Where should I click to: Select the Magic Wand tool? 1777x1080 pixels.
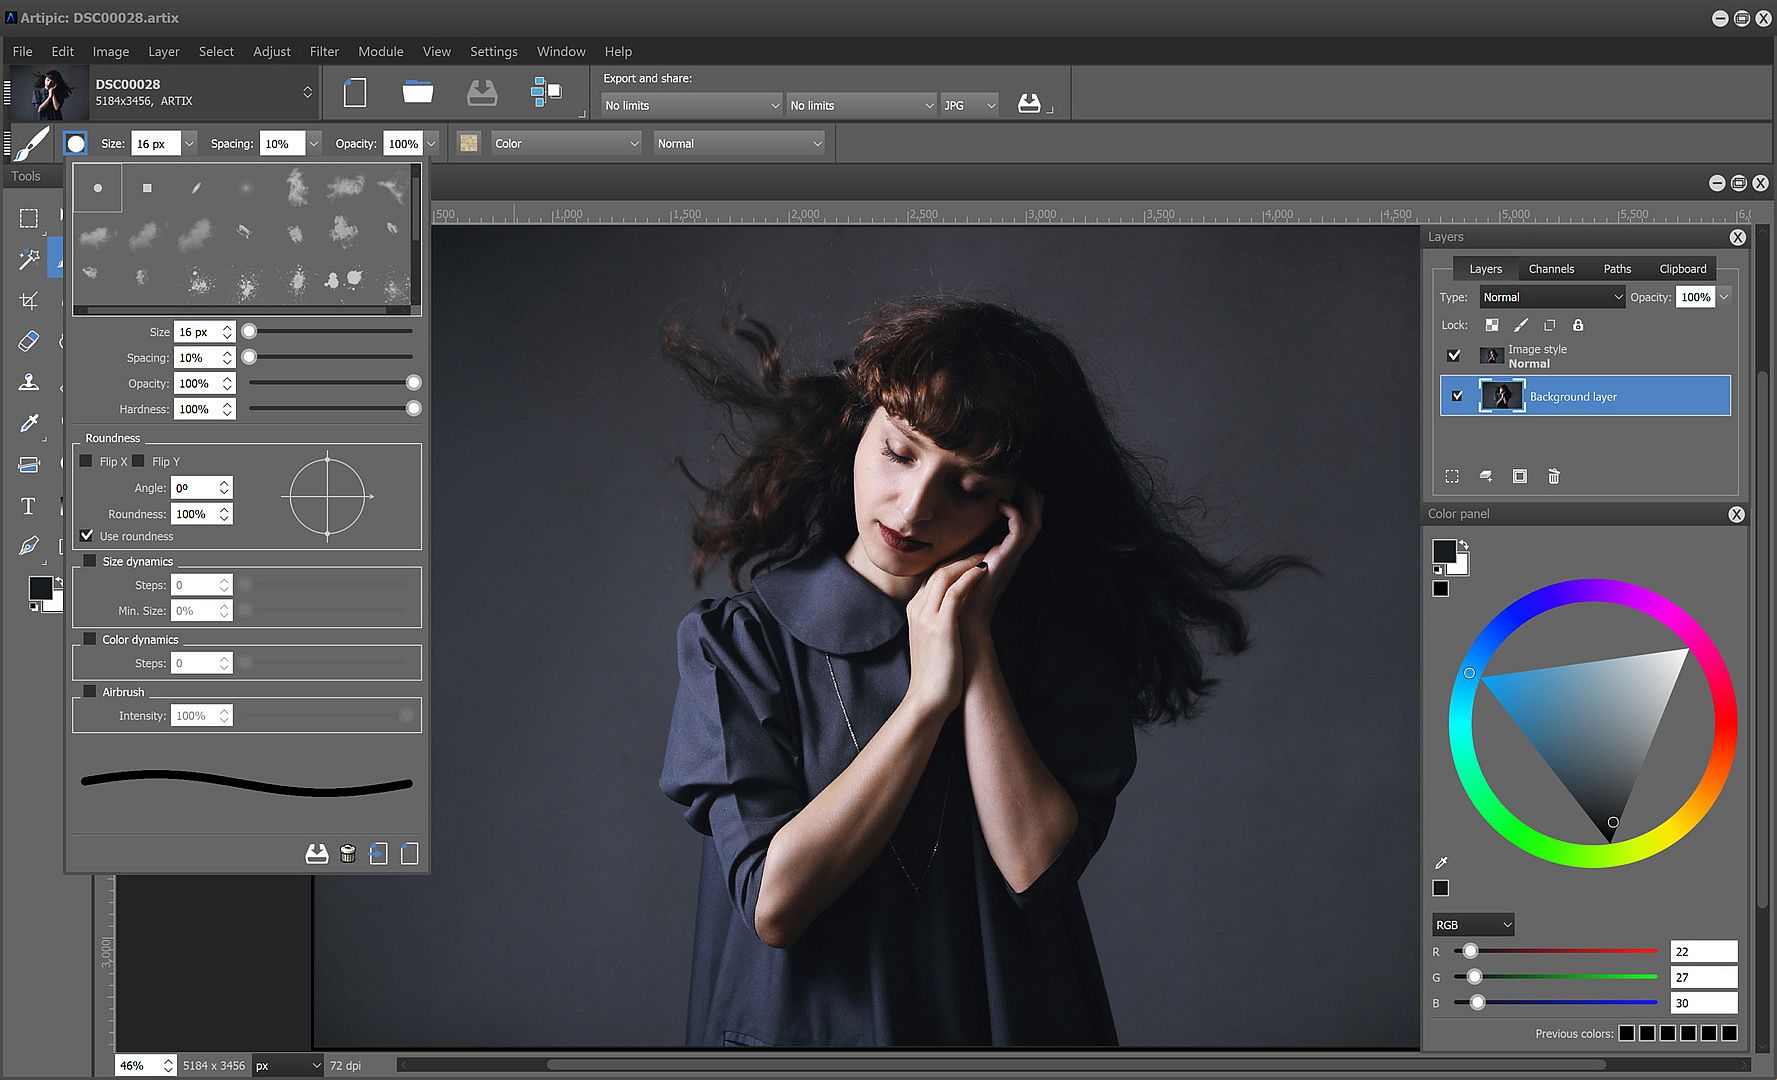point(28,259)
